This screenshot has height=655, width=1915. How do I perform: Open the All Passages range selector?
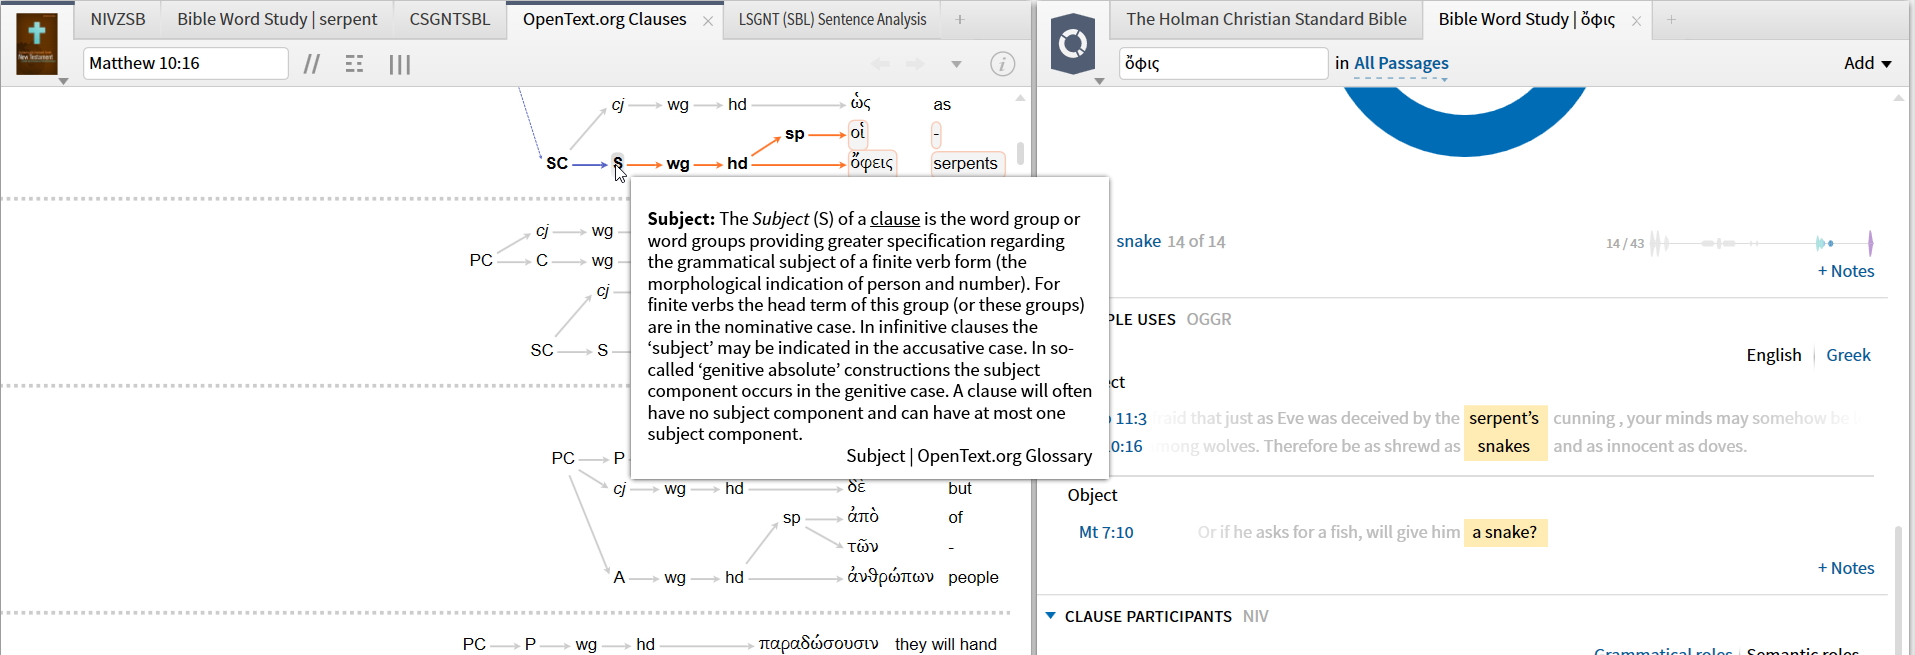1401,63
